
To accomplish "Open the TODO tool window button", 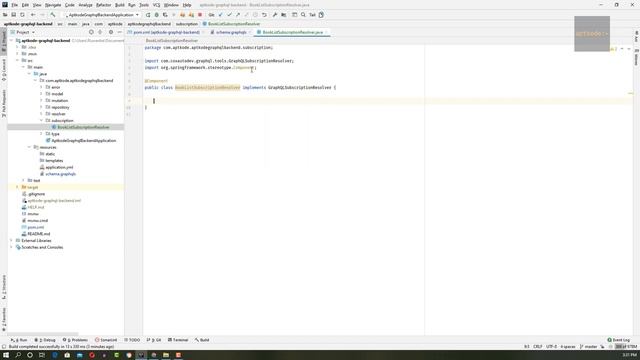I will pyautogui.click(x=132, y=340).
